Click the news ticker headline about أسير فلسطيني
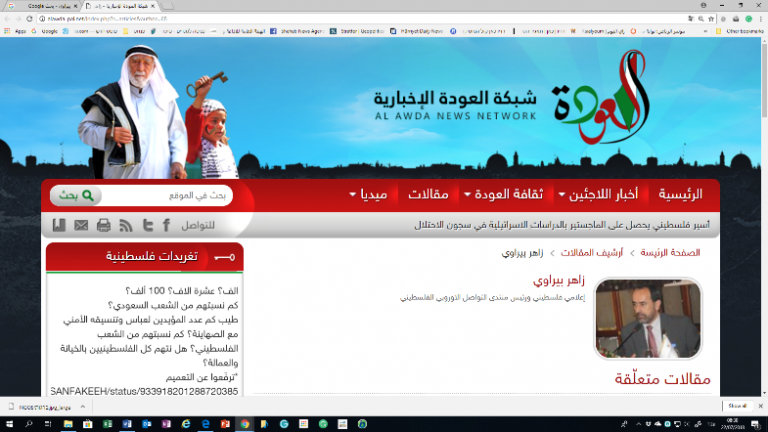The width and height of the screenshot is (768, 432). pyautogui.click(x=562, y=225)
